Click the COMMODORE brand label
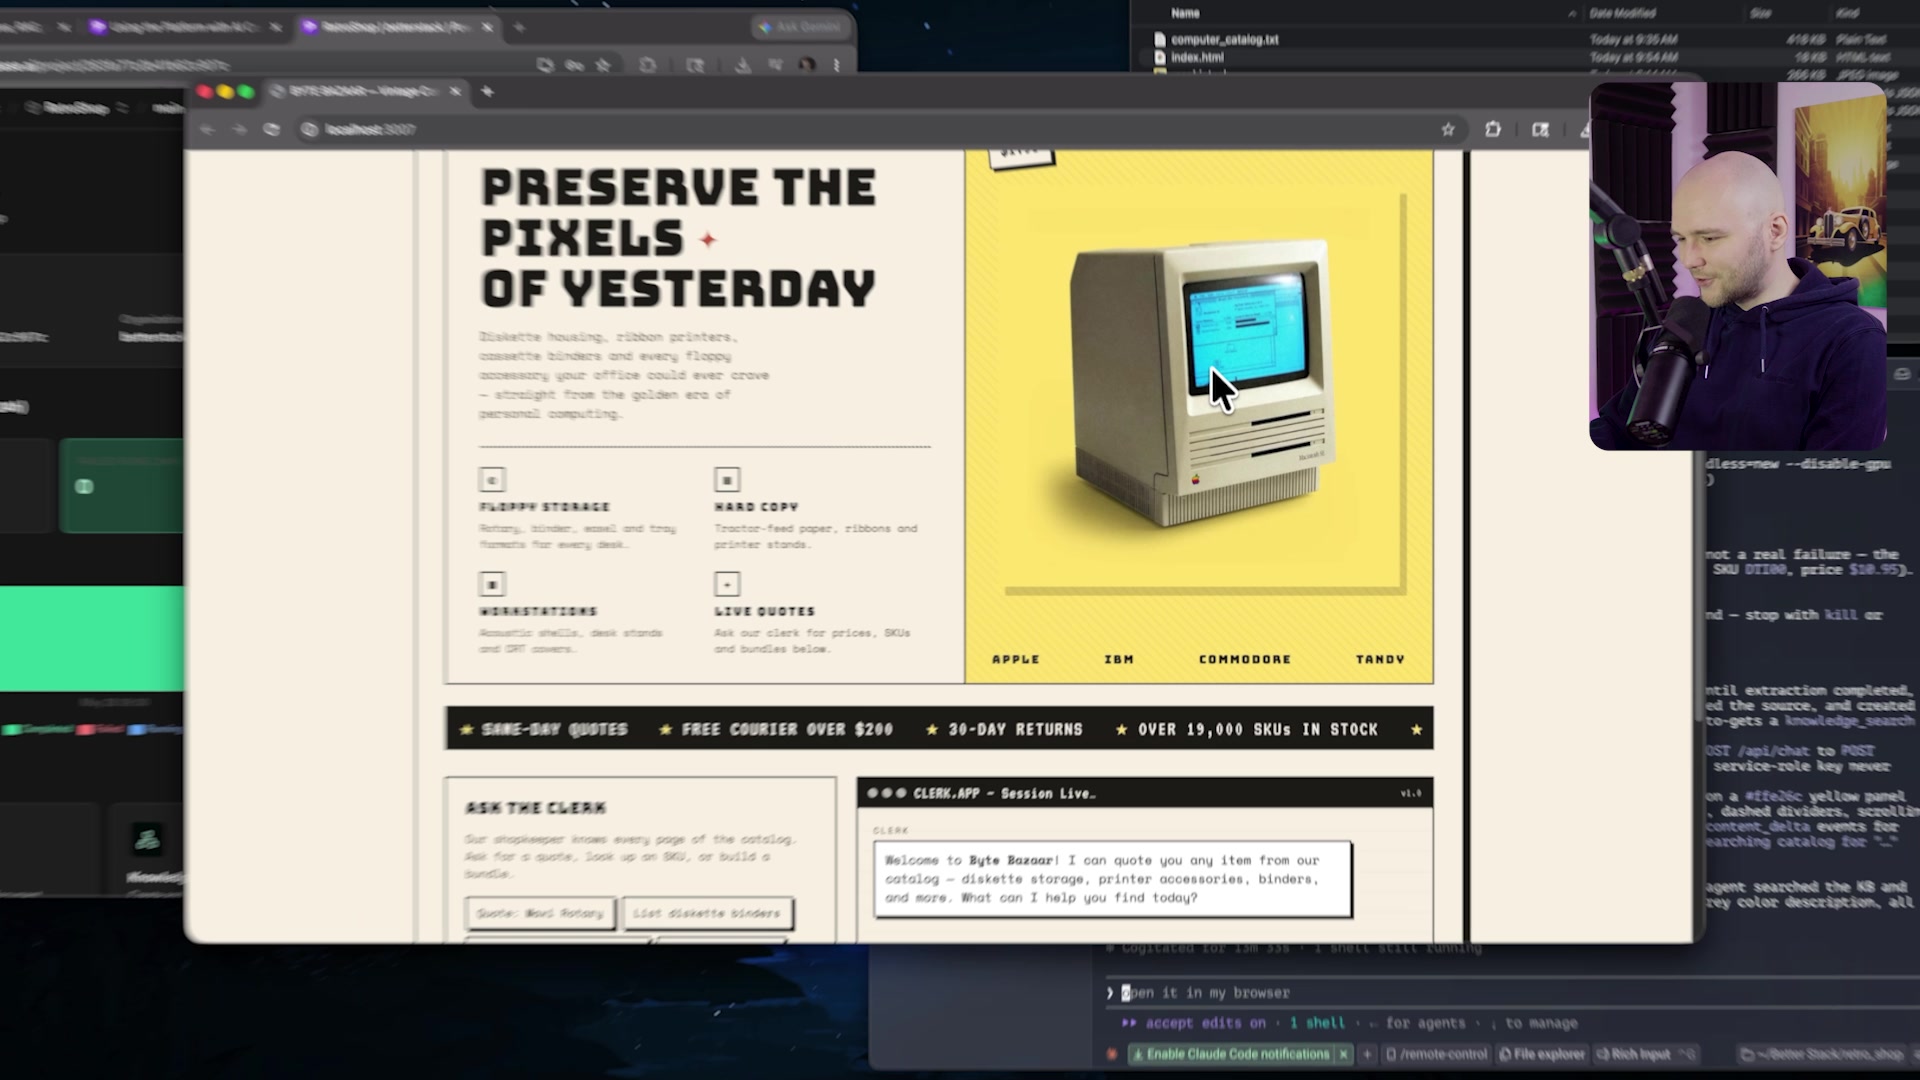 click(1245, 659)
